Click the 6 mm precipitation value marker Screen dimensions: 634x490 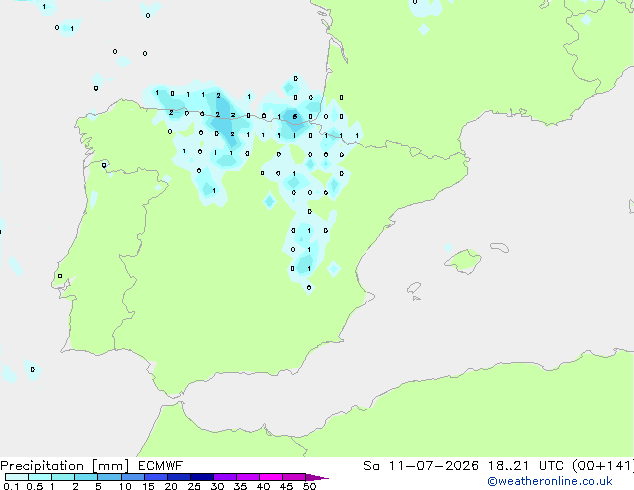click(x=295, y=117)
